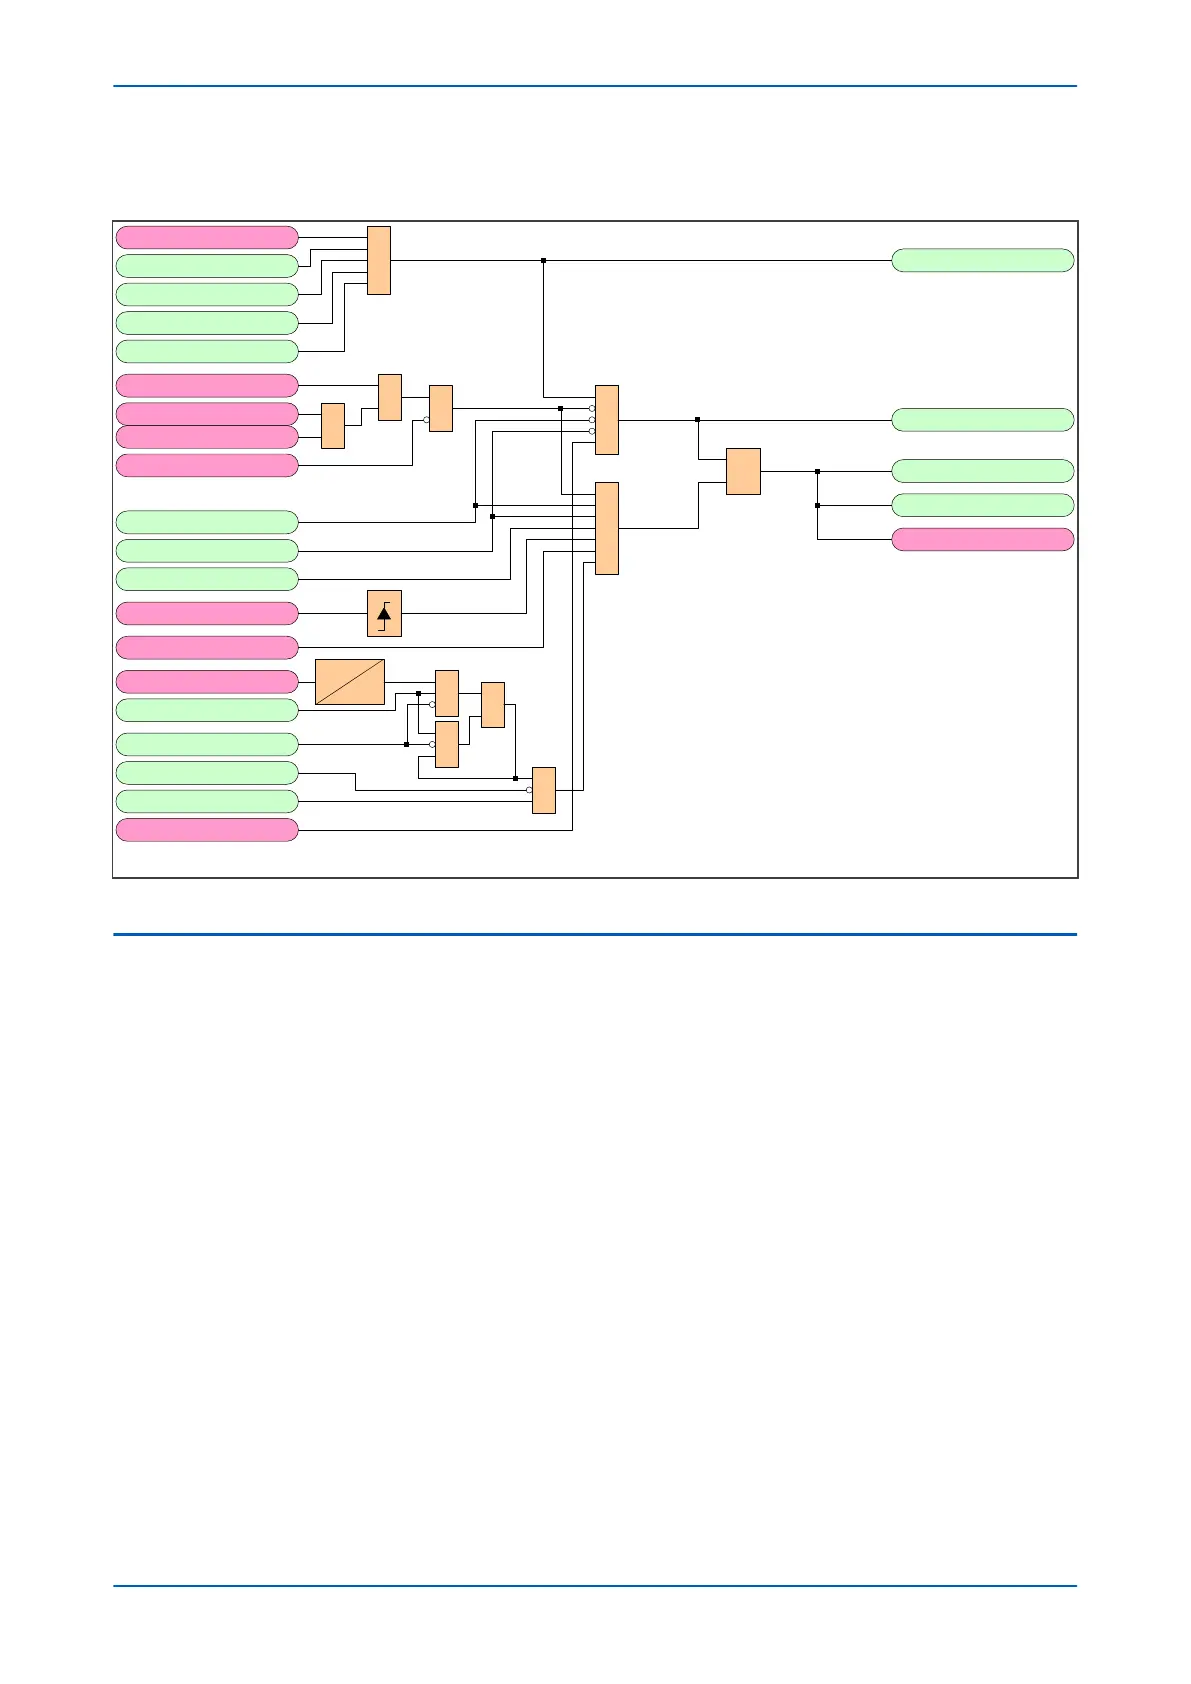Click the only pink output pill on right
The image size is (1191, 1684).
[x=983, y=539]
